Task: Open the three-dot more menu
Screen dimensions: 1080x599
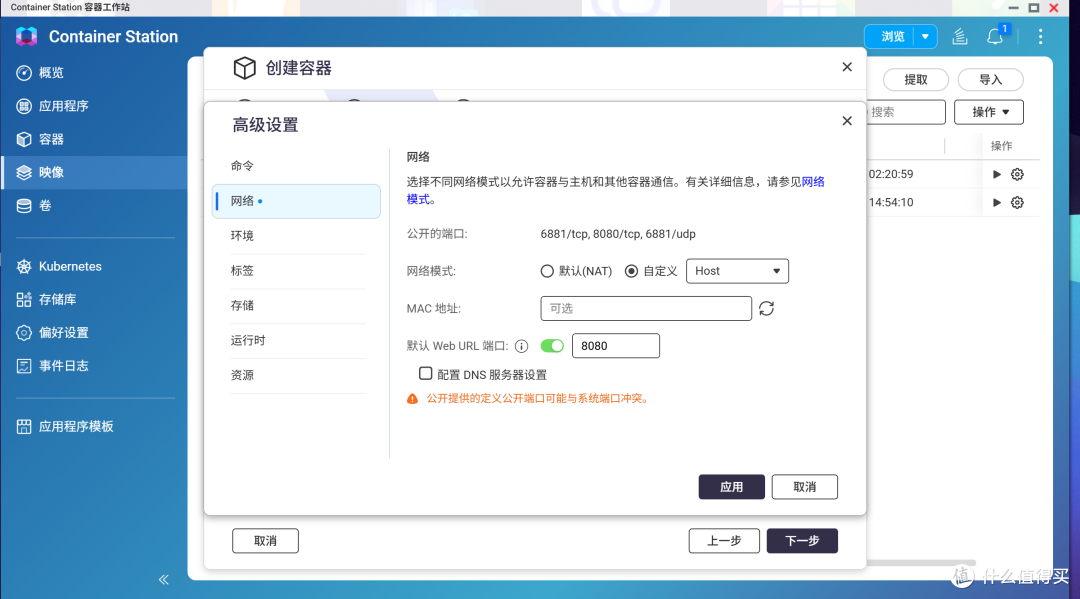Action: coord(1040,36)
